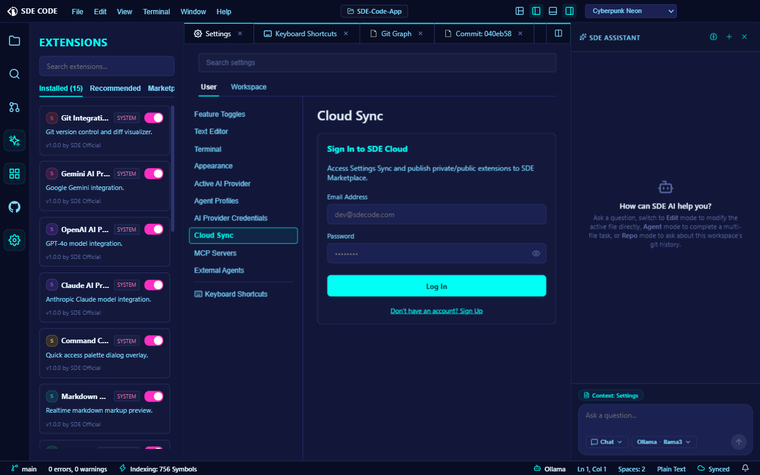760x475 pixels.
Task: Click the Email Address input field
Action: [437, 214]
